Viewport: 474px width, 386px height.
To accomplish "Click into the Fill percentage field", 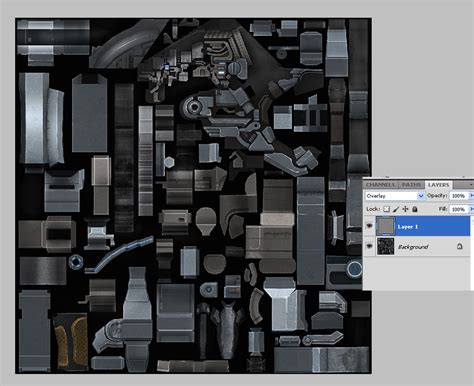I will [459, 209].
